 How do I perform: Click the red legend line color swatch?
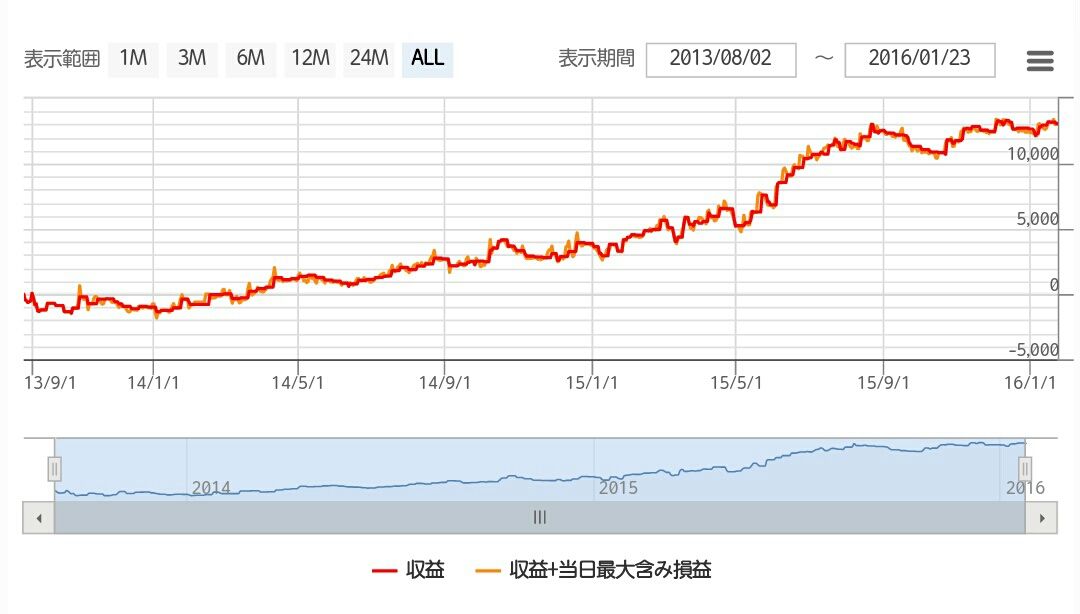[384, 571]
